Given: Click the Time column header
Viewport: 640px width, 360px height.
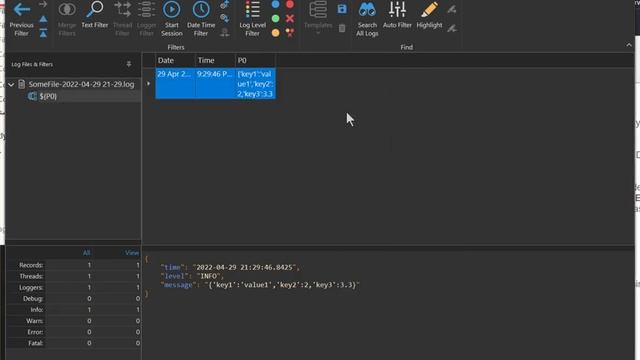Looking at the screenshot, I should coord(215,60).
